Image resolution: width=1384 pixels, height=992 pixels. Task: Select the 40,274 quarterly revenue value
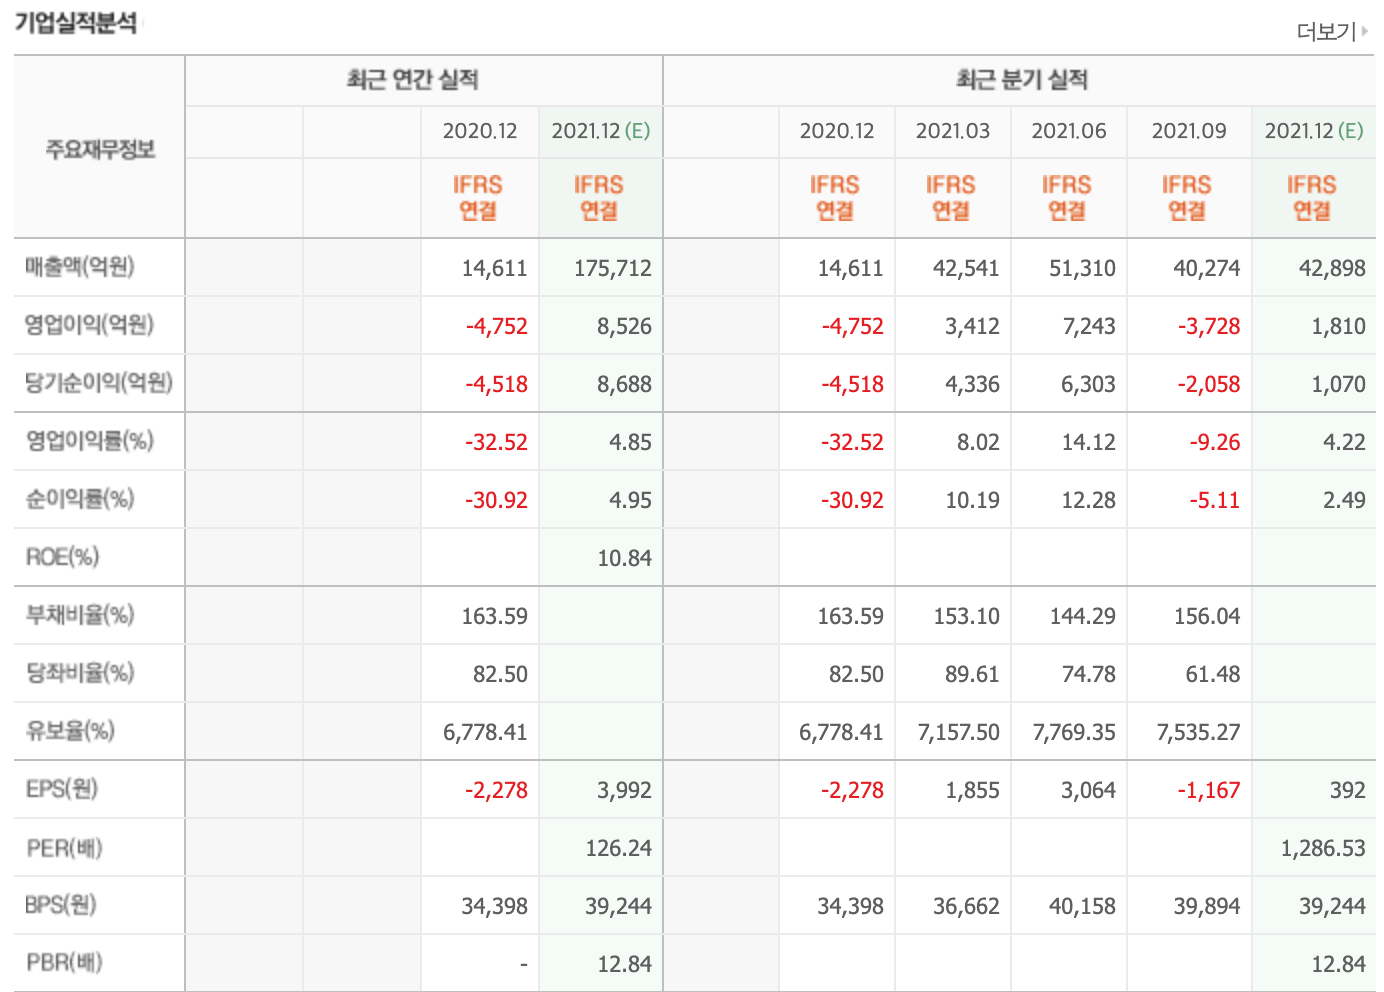click(x=1206, y=268)
